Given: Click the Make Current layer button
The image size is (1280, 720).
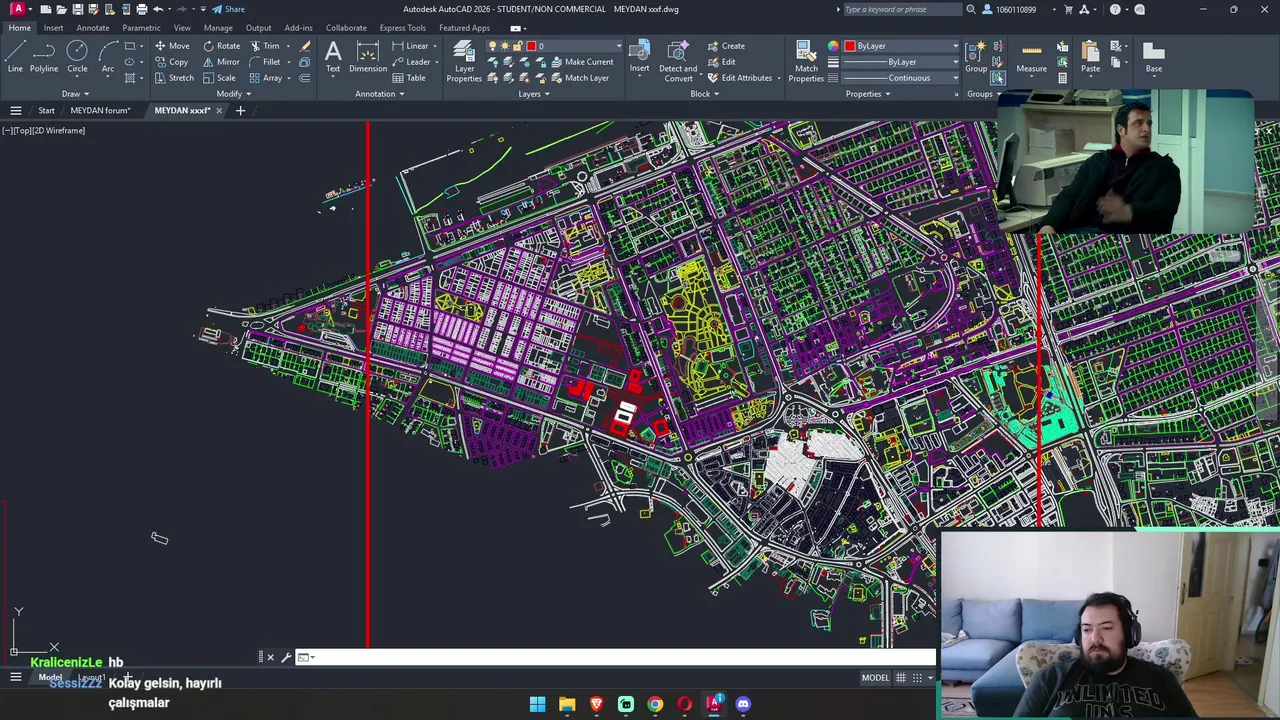Looking at the screenshot, I should pyautogui.click(x=581, y=62).
